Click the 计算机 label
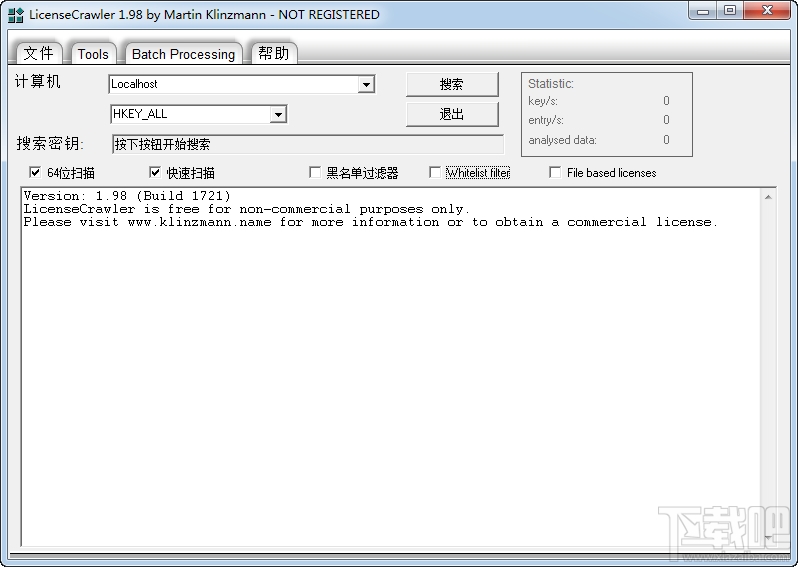The width and height of the screenshot is (798, 567). point(38,81)
